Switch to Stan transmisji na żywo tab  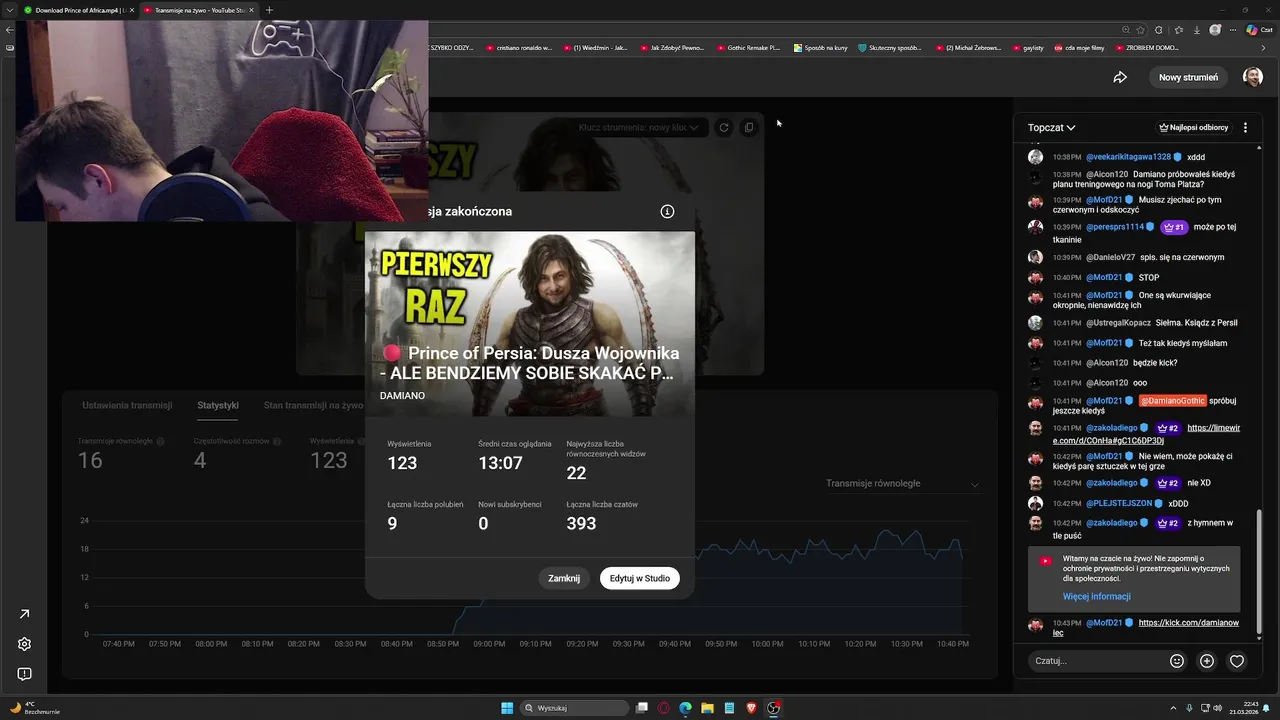click(x=313, y=405)
